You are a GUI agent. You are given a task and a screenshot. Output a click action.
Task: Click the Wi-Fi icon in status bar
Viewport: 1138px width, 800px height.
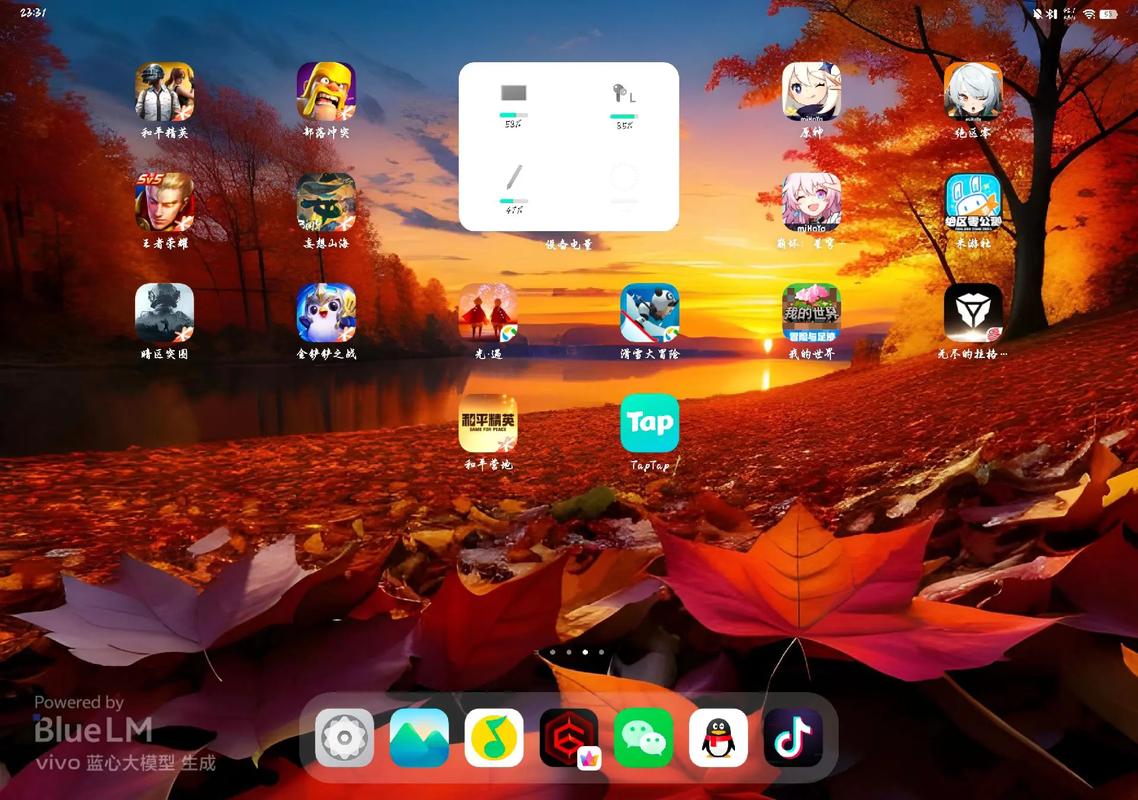pos(1088,14)
